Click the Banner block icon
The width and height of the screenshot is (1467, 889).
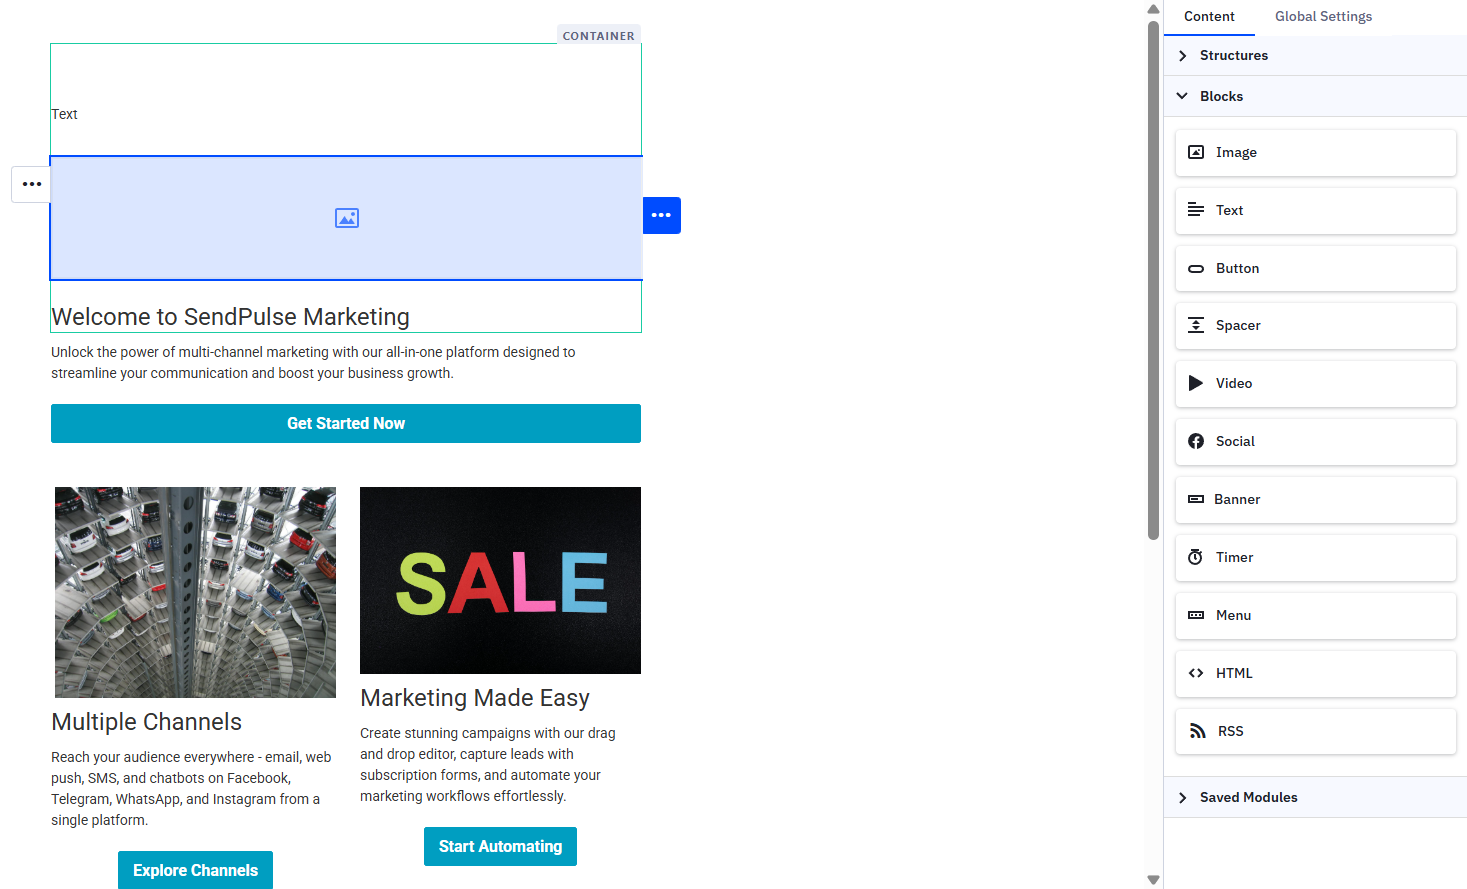point(1196,499)
